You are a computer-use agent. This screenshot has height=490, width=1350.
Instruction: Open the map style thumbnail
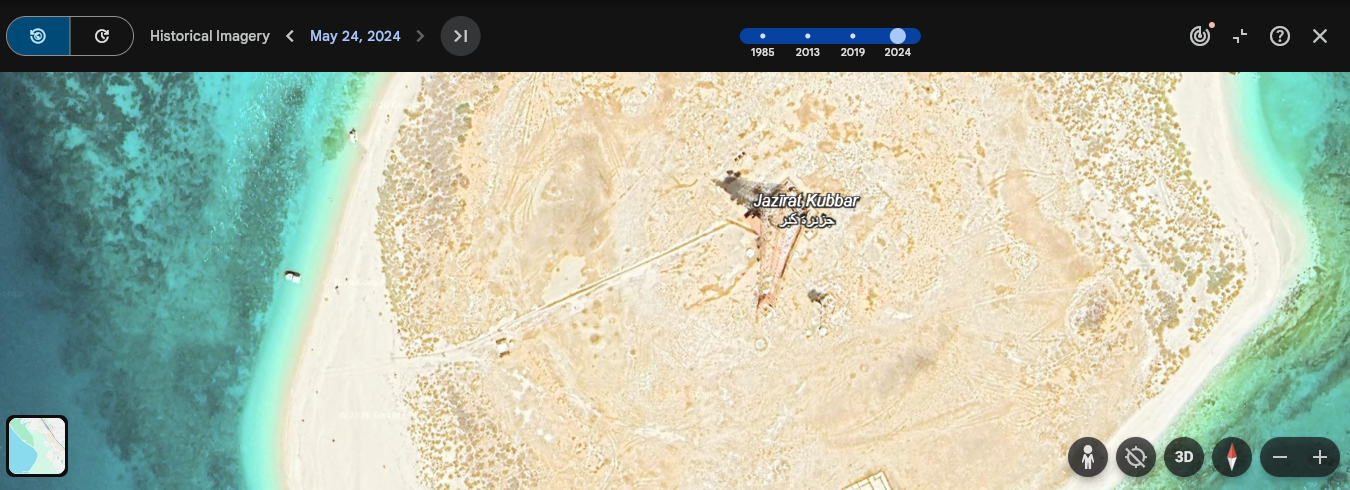pyautogui.click(x=37, y=446)
